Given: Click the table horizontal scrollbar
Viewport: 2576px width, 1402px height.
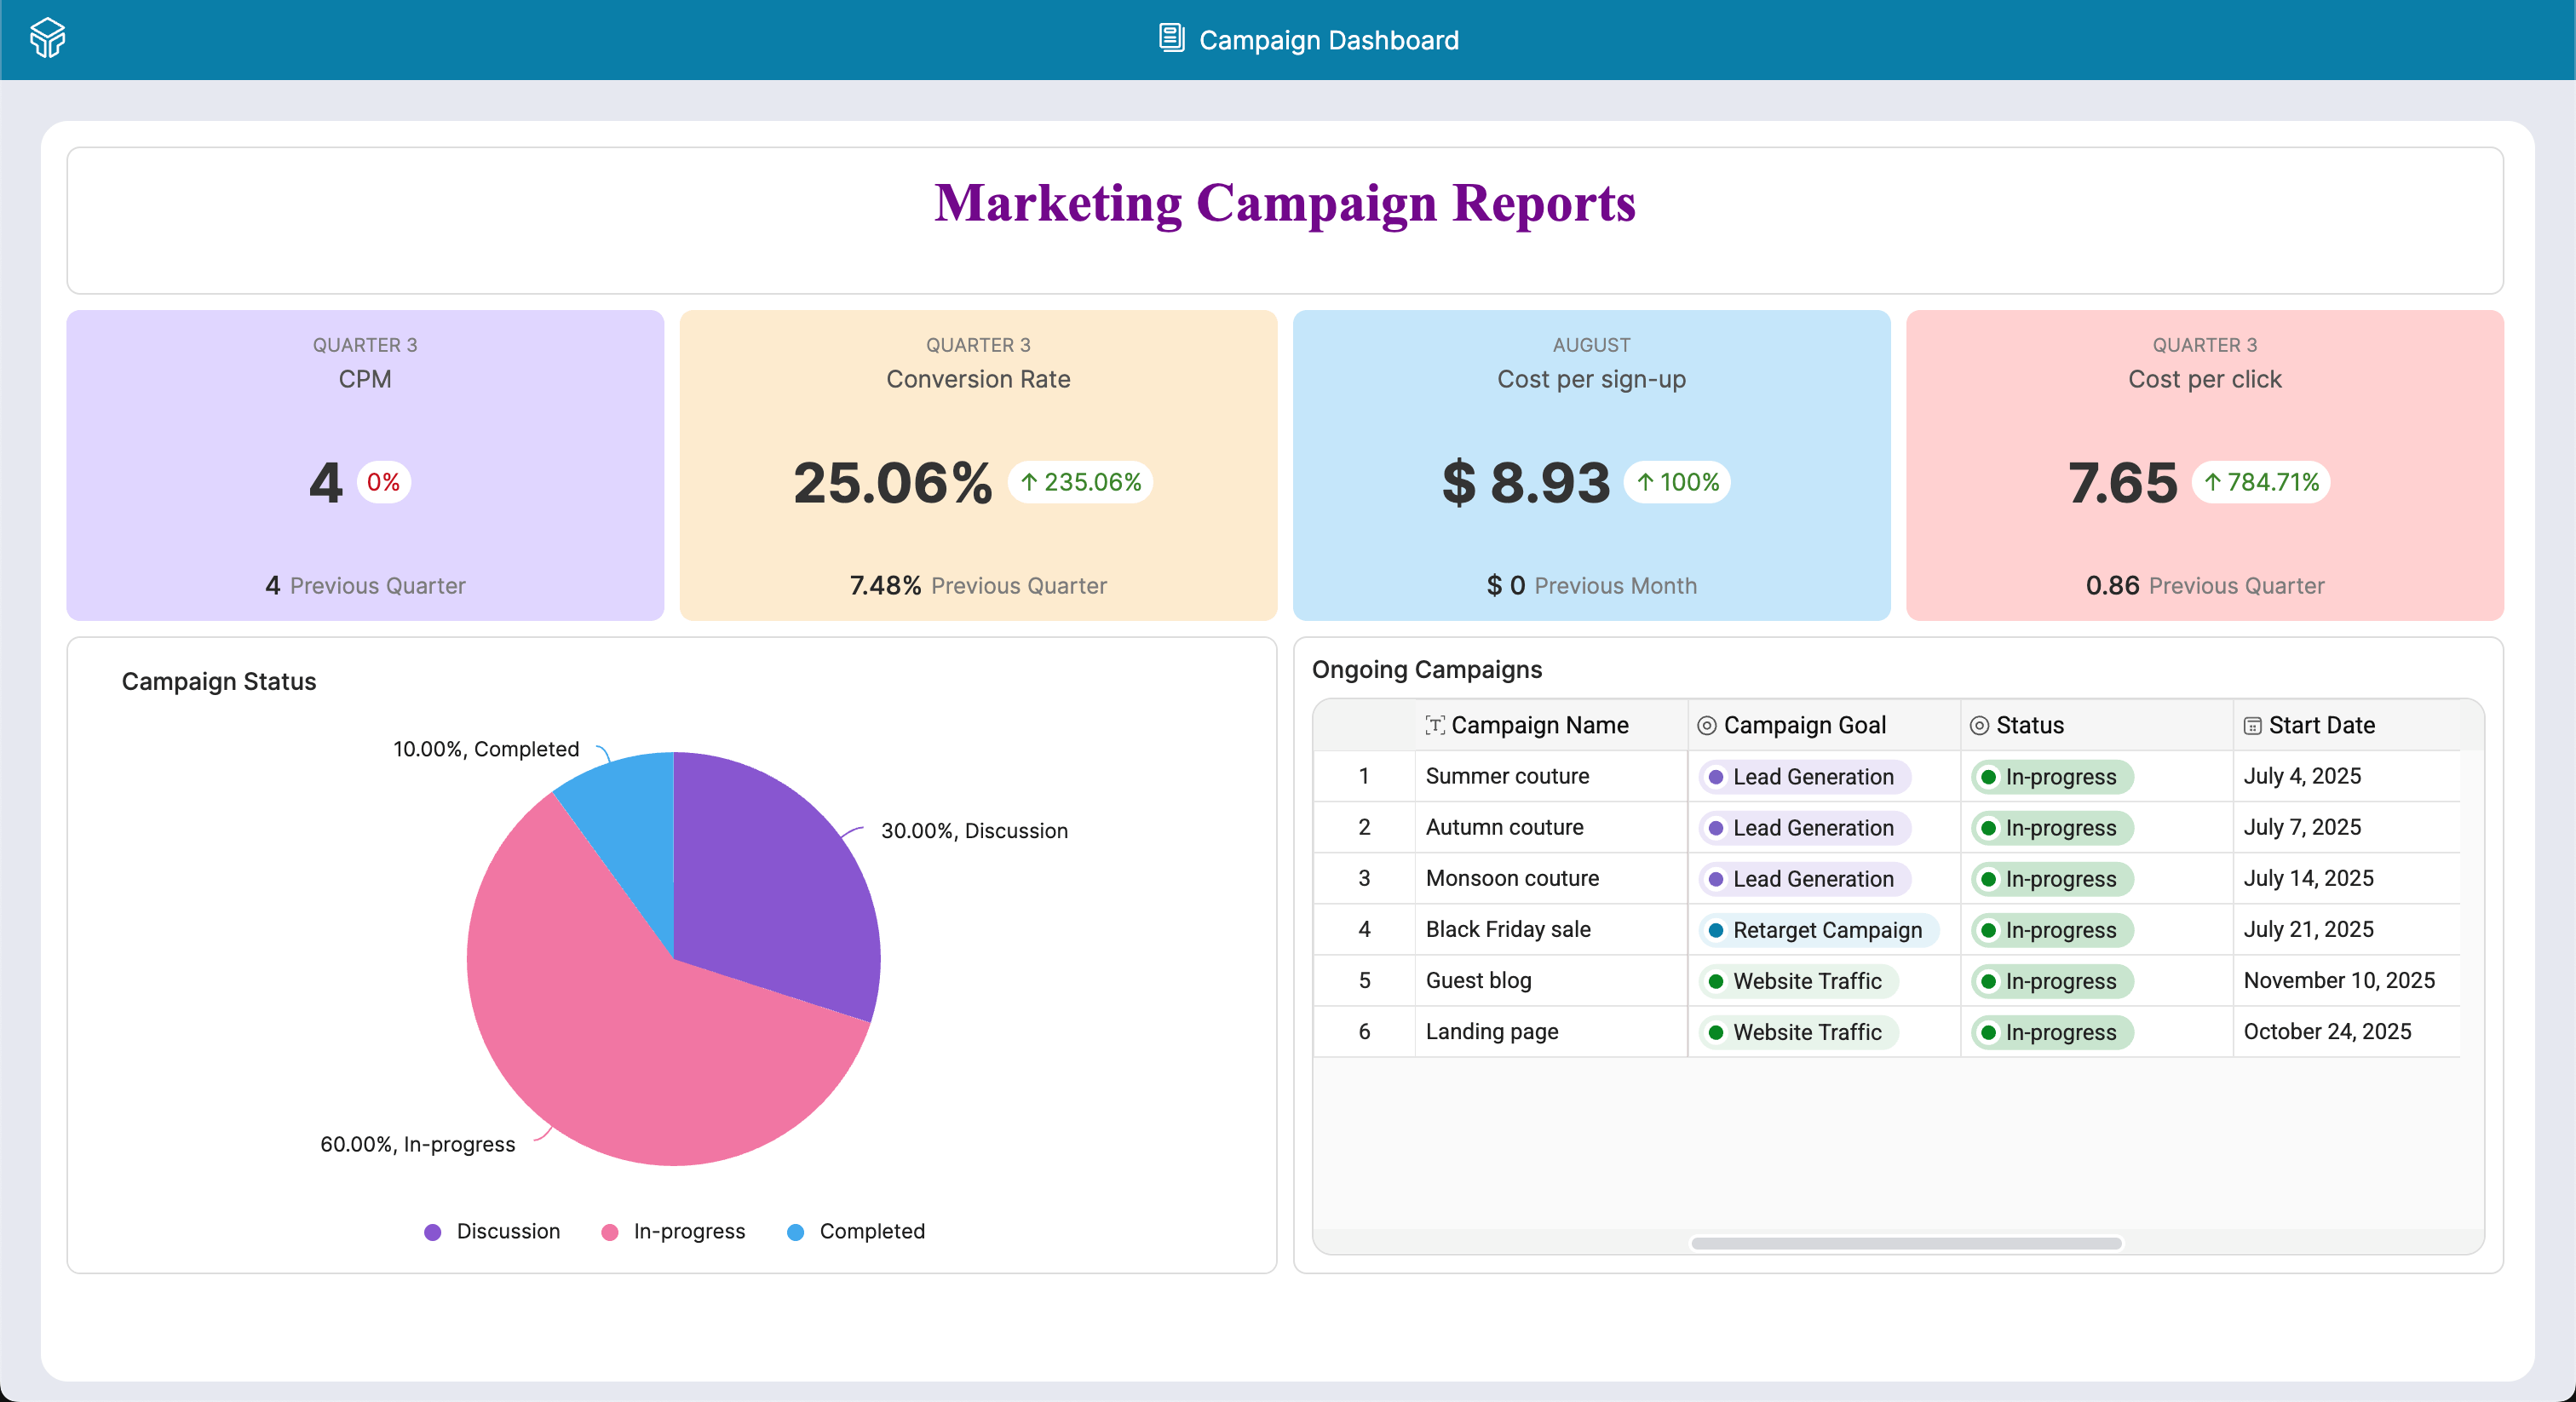Looking at the screenshot, I should pyautogui.click(x=1906, y=1243).
